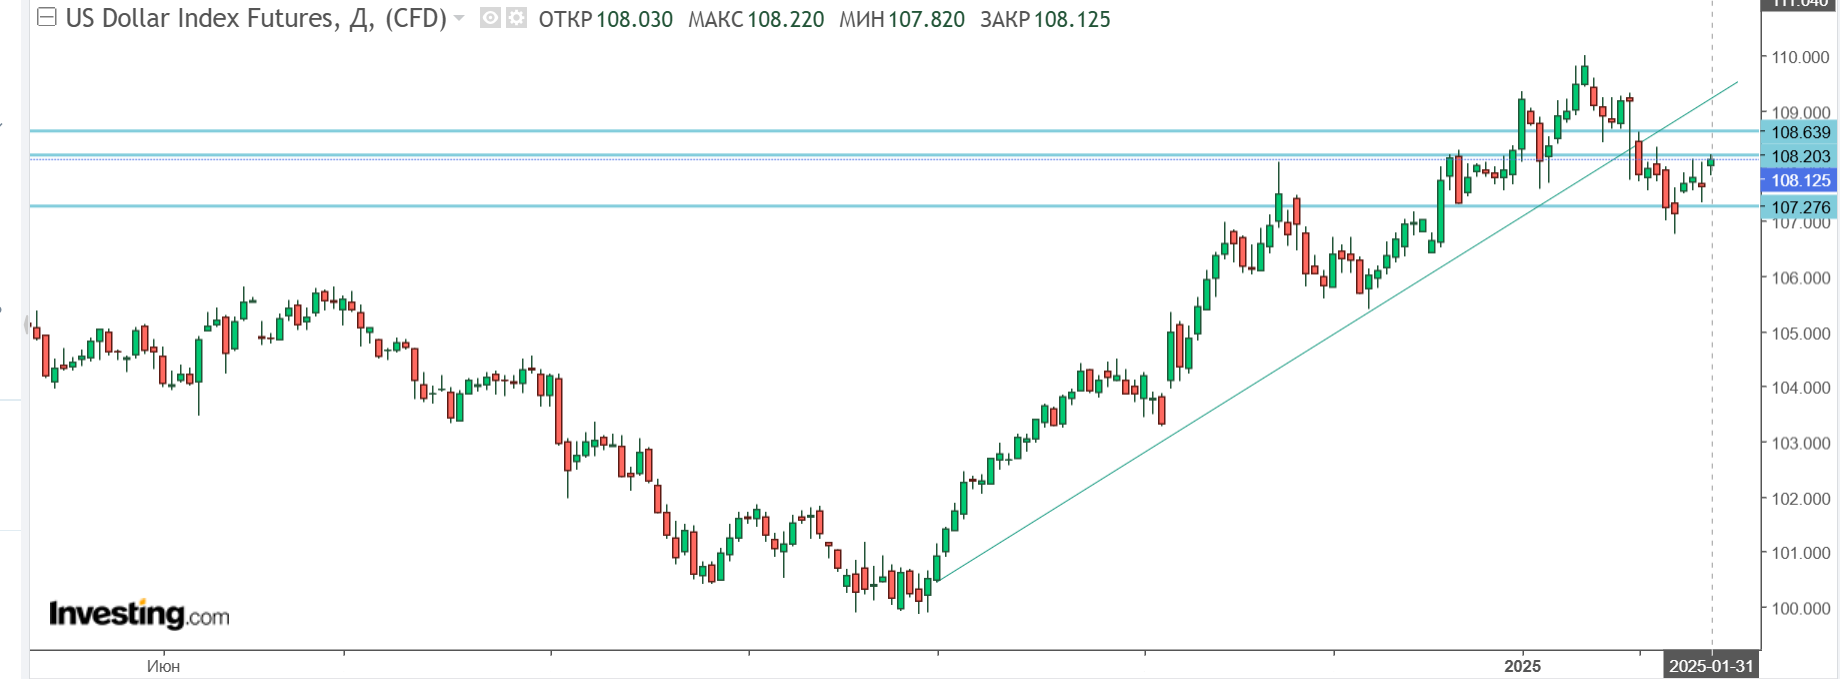Select the 108.639 horizontal line price label
Viewport: 1840px width, 679px height.
[x=1800, y=132]
